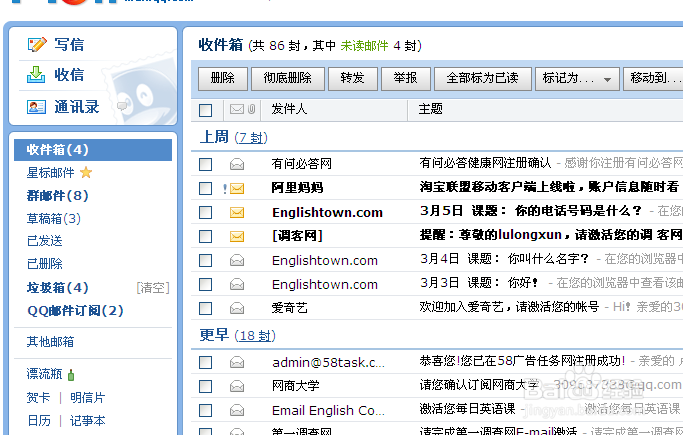Open the 贺卡 link
683x435 pixels.
click(38, 398)
